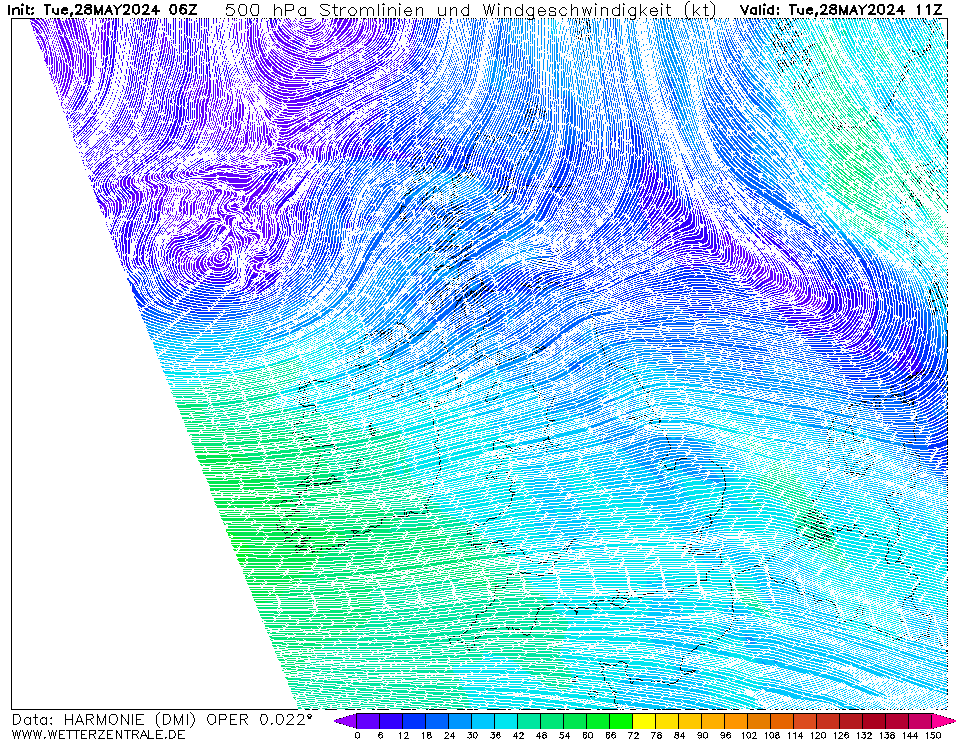Click the cyan swatch between 36 and 42
This screenshot has height=741, width=959.
(506, 721)
